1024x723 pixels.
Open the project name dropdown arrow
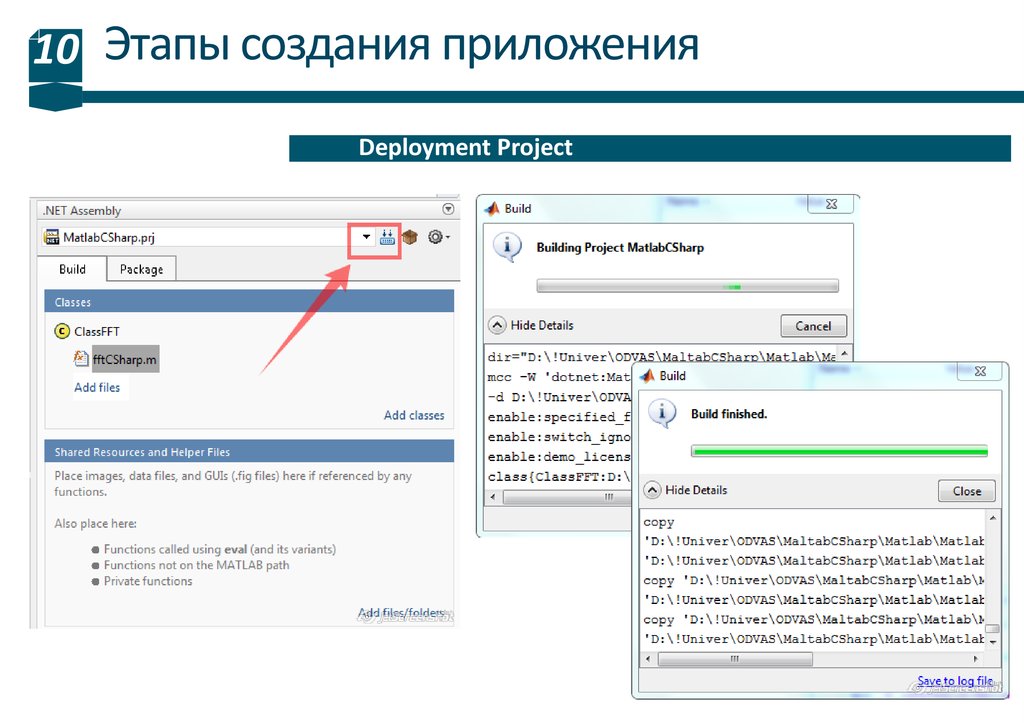[x=366, y=238]
